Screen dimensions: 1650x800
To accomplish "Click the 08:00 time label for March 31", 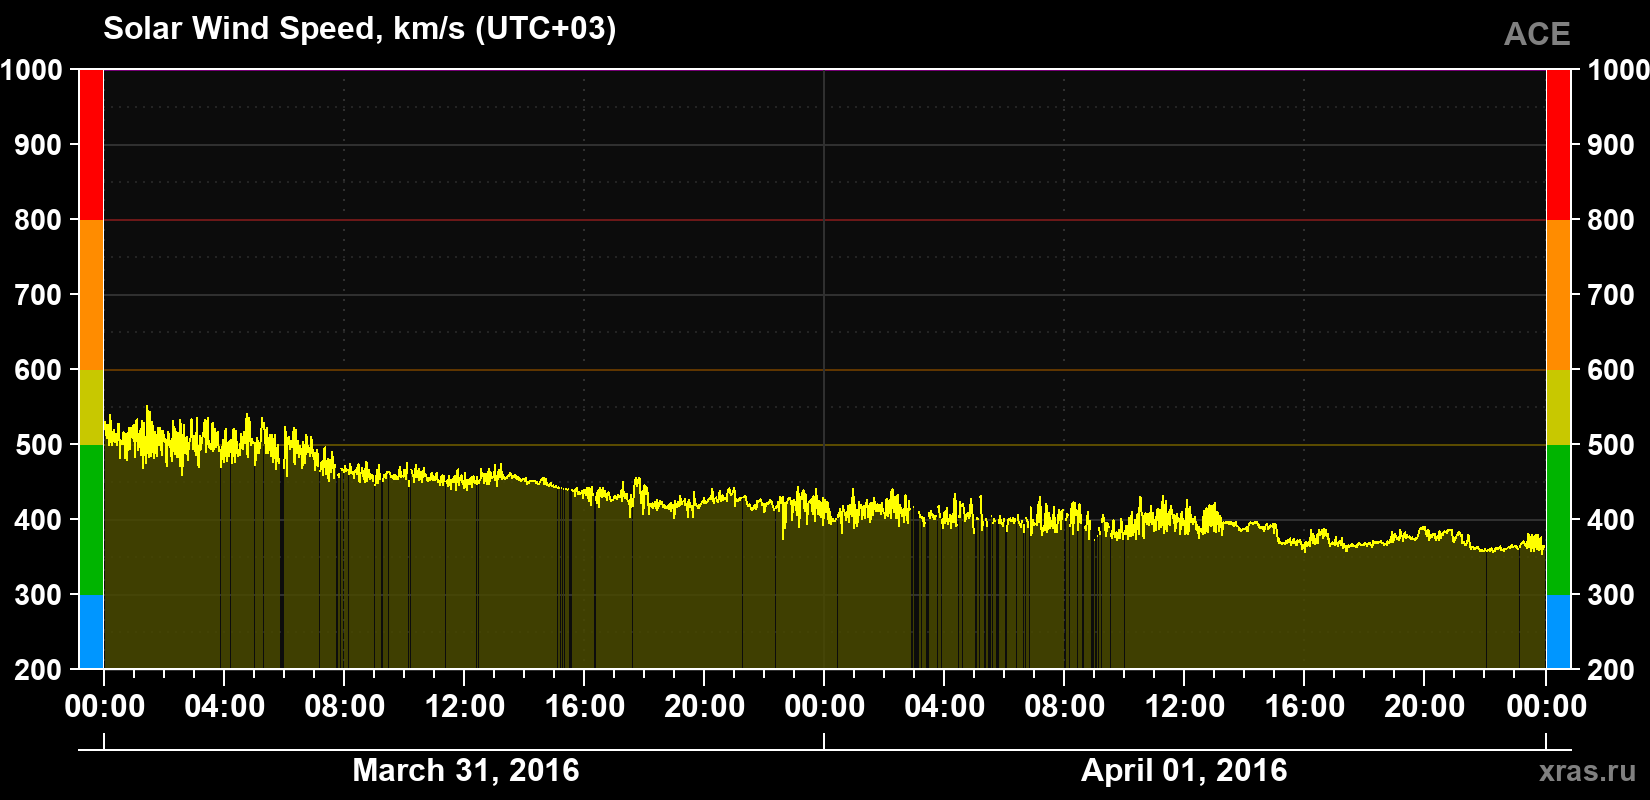I will pos(345,707).
